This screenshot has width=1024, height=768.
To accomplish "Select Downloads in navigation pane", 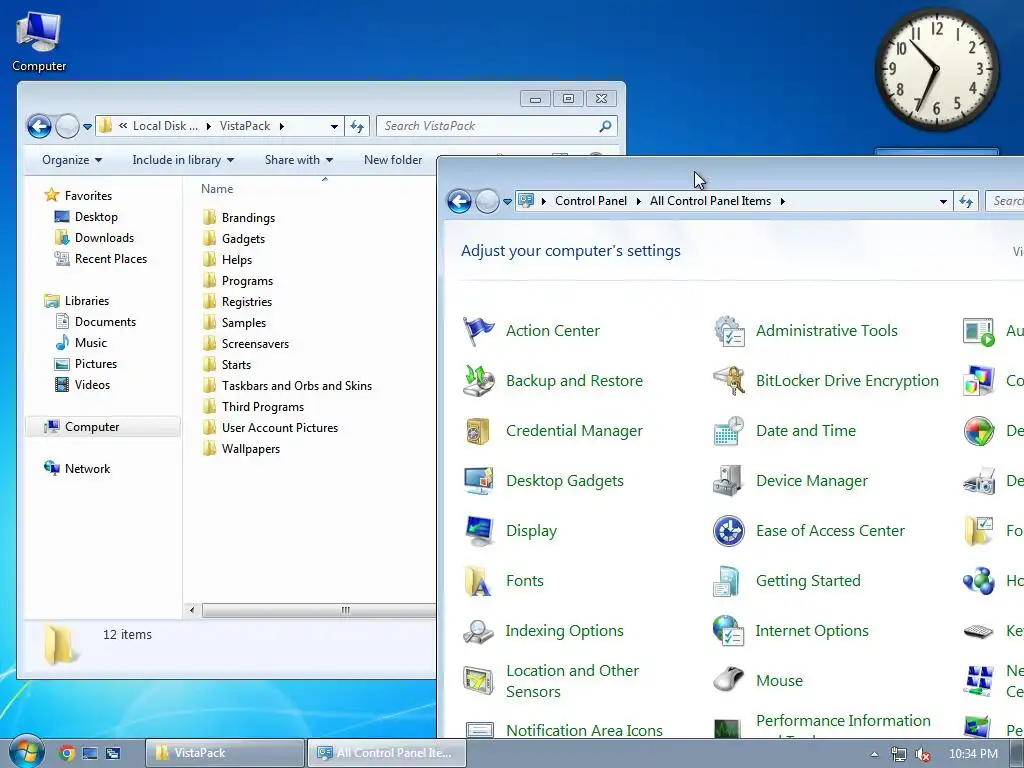I will (104, 238).
